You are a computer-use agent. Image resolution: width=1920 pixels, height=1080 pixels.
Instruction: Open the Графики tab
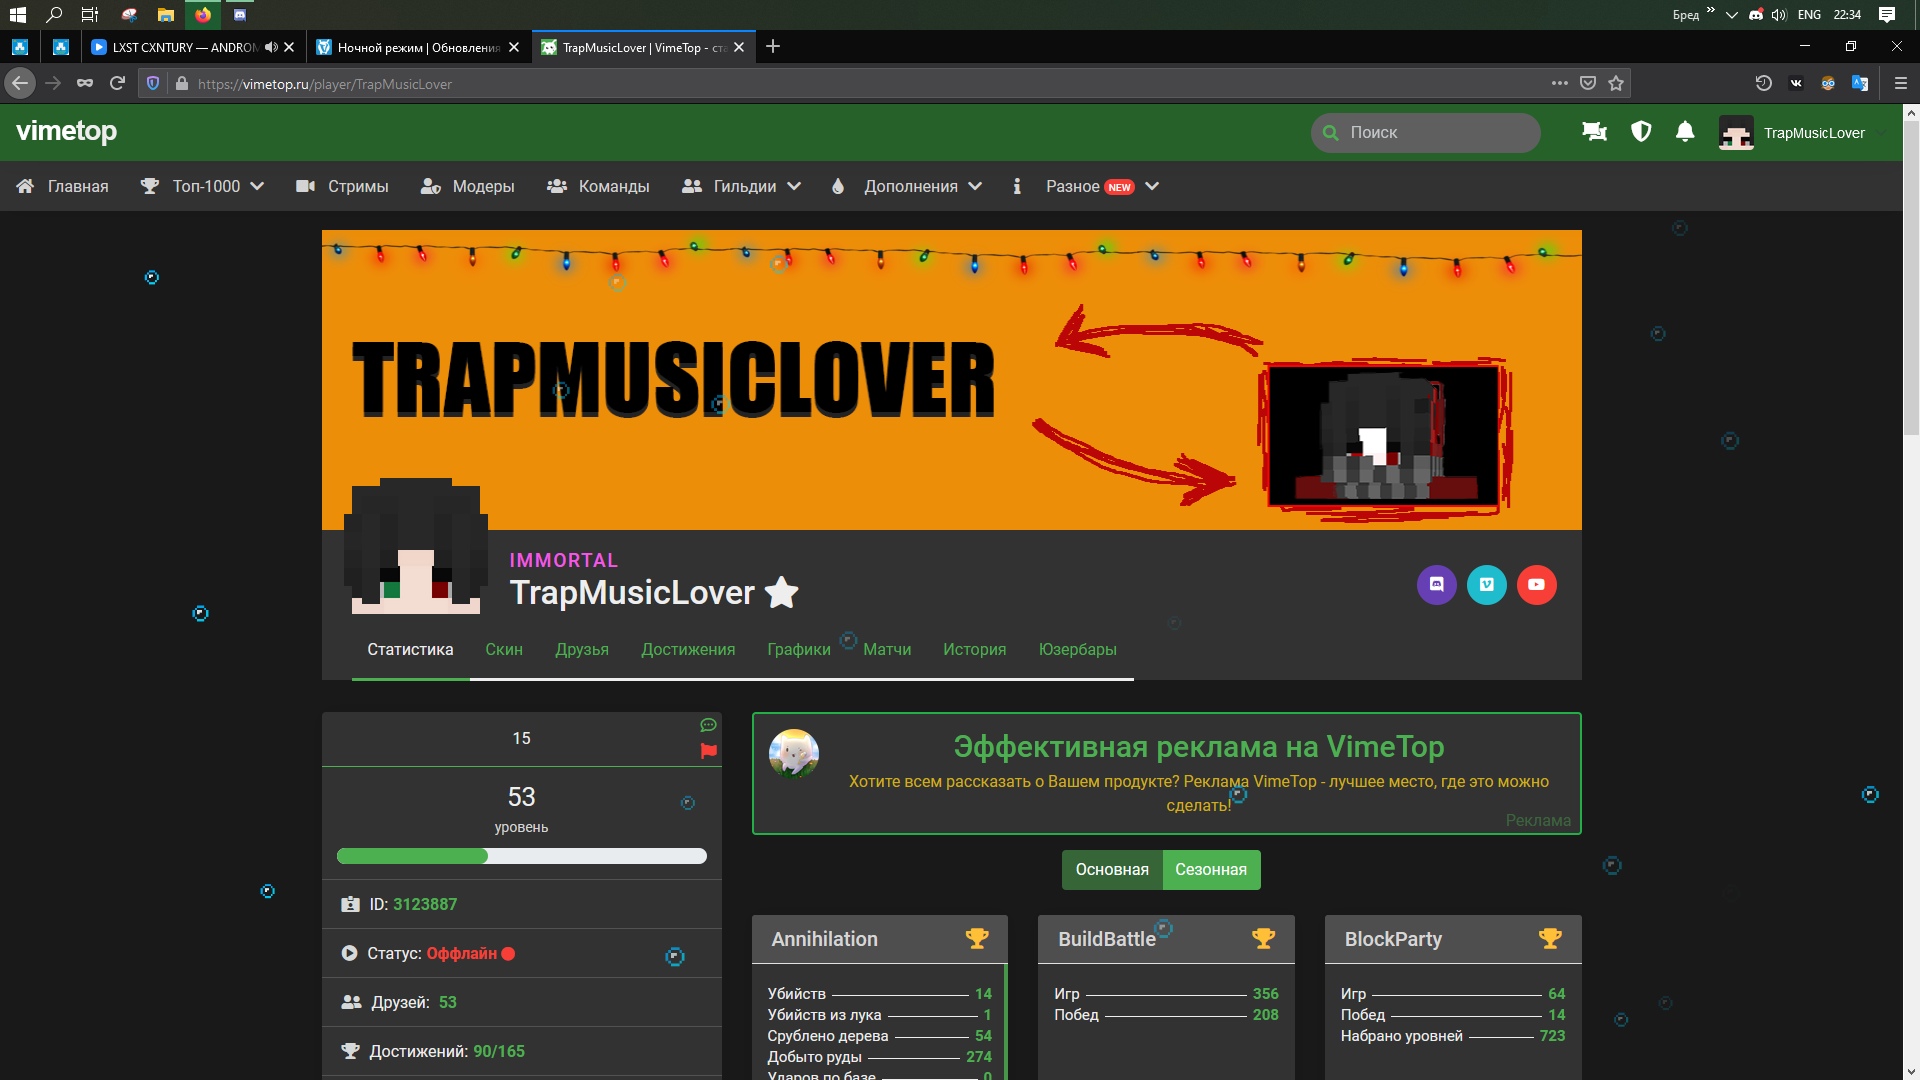point(799,650)
